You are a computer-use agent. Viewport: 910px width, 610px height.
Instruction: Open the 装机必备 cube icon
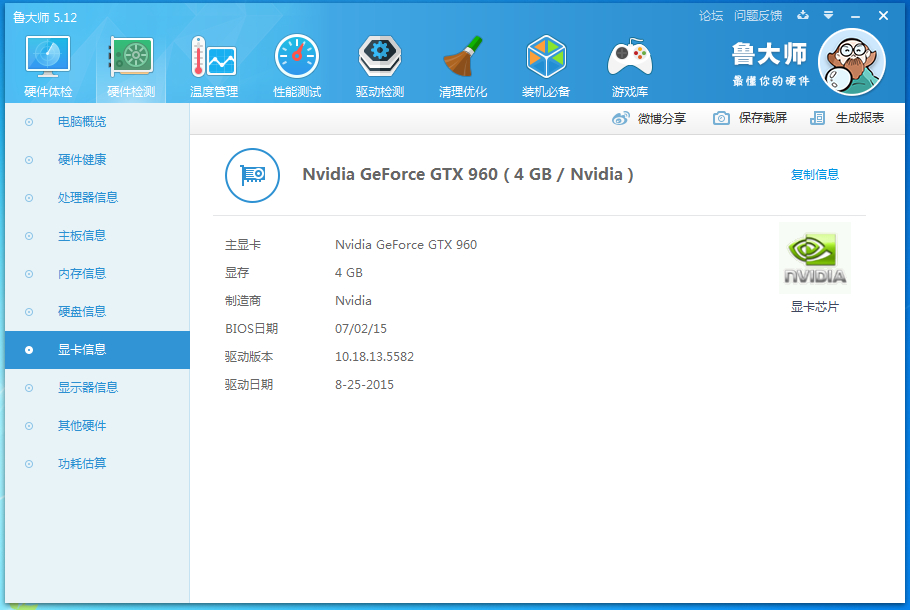546,56
